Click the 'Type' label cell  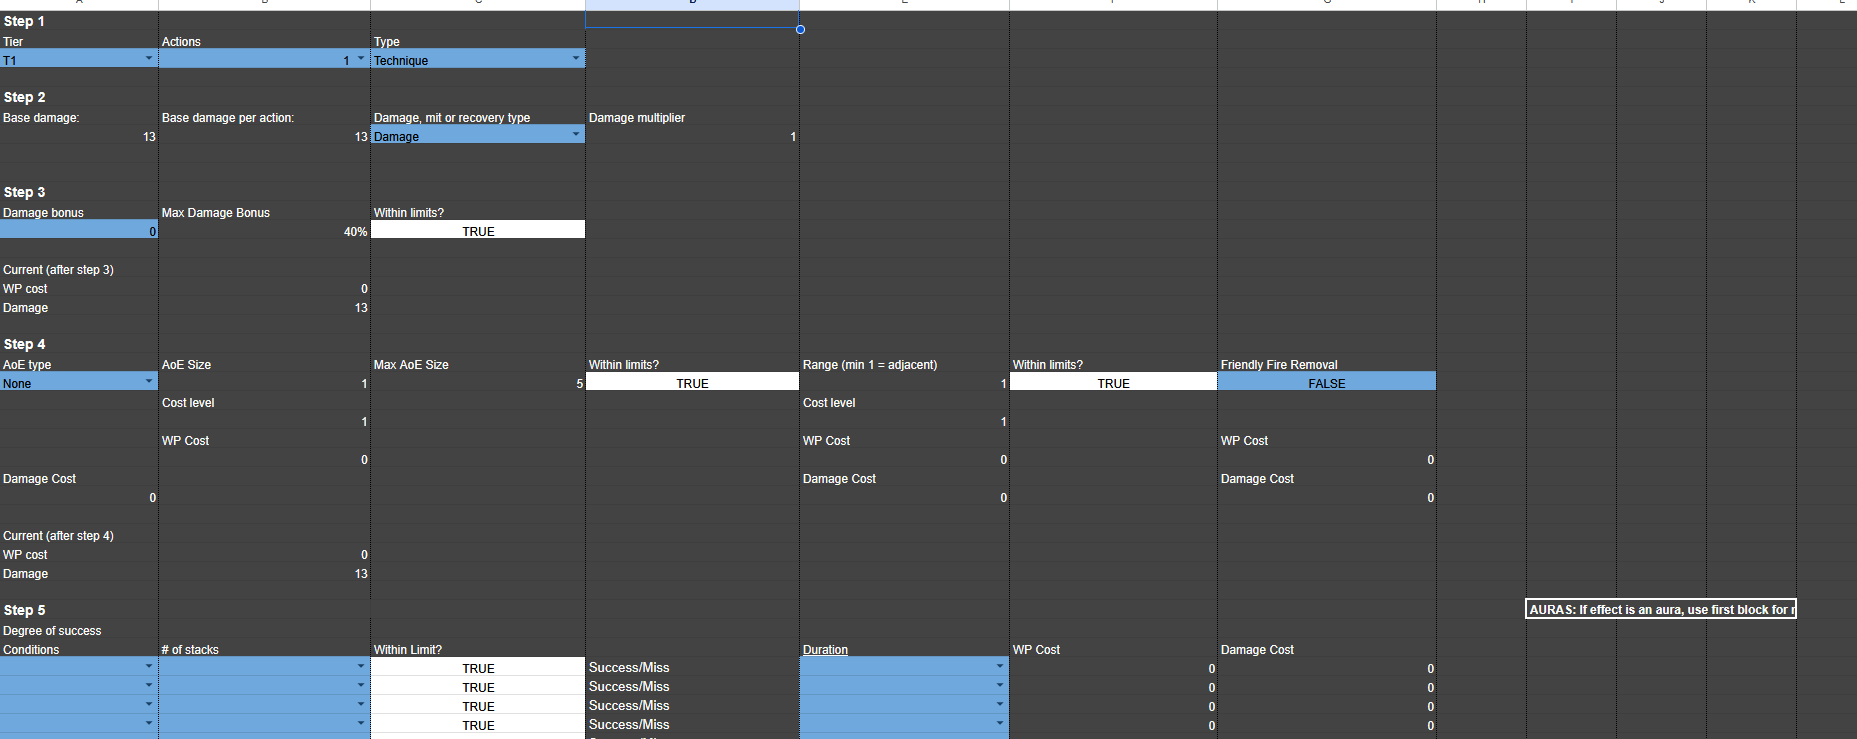386,41
